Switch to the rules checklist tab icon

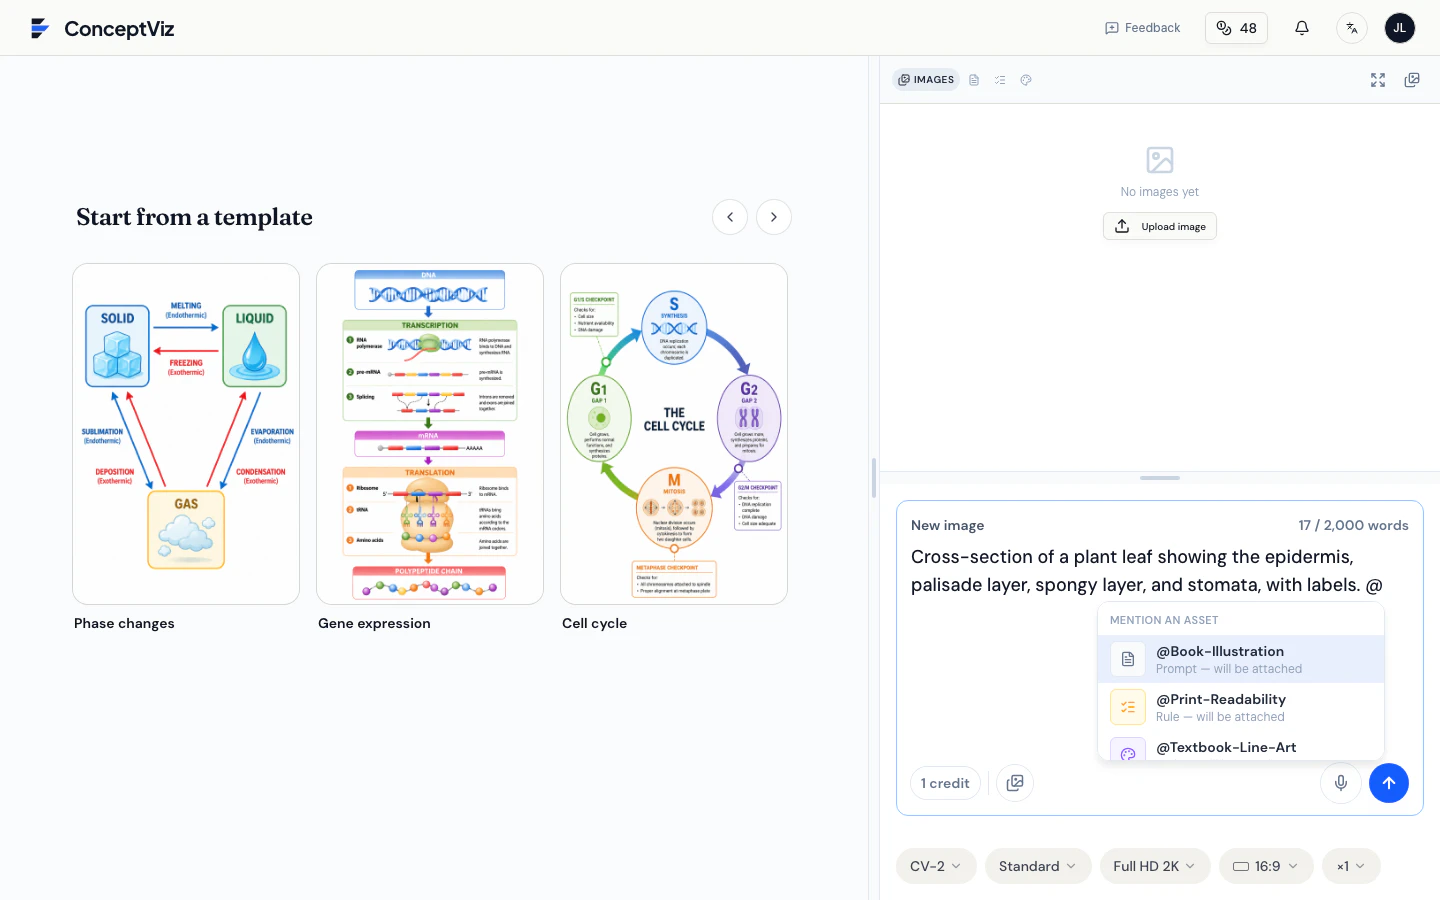click(x=1000, y=80)
